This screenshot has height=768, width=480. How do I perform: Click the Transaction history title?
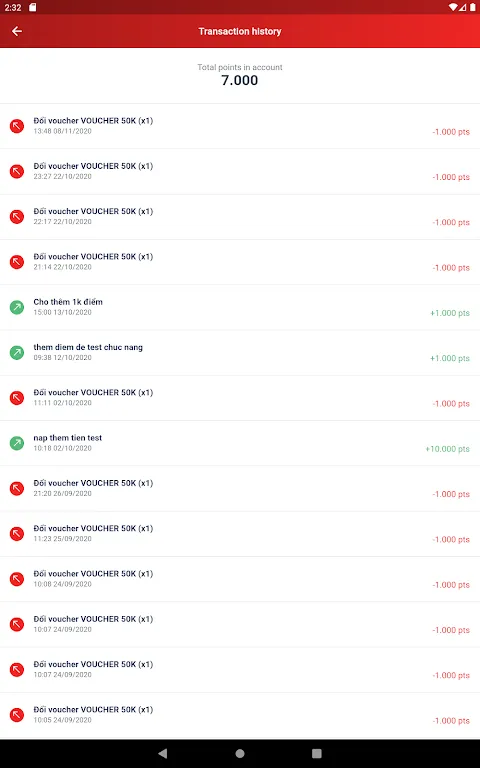coord(240,31)
